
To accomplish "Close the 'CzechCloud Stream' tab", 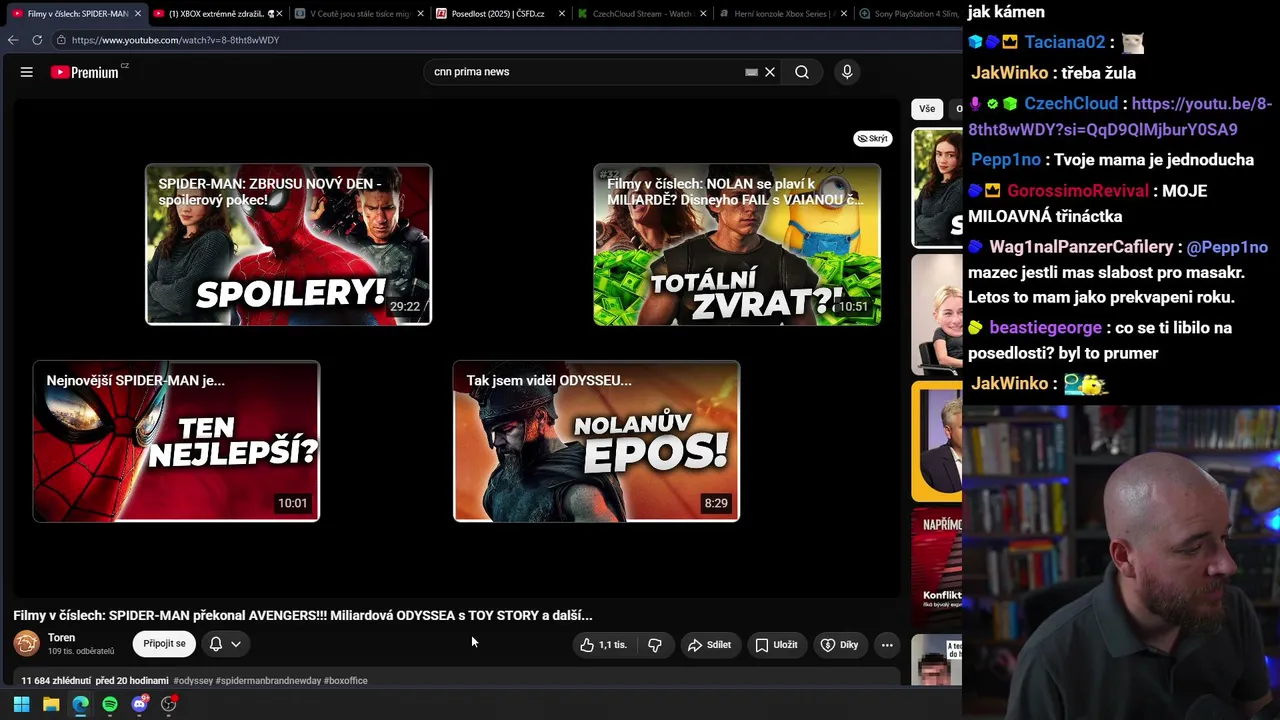I will [703, 14].
